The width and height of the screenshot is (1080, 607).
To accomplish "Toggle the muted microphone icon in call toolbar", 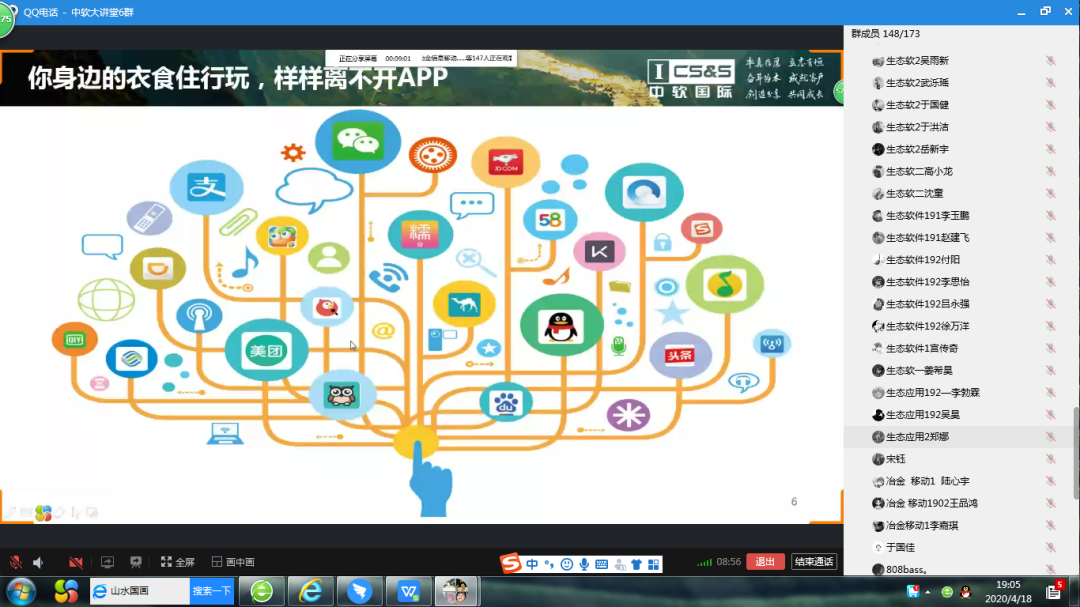I will point(15,562).
